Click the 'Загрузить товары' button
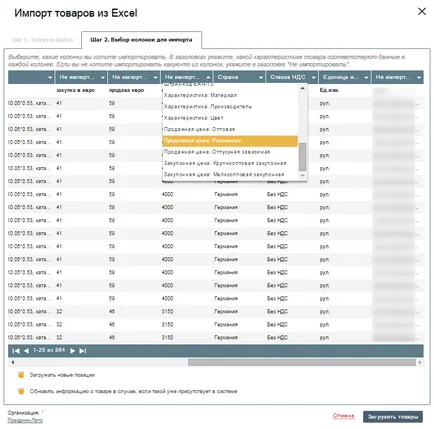 tap(393, 417)
